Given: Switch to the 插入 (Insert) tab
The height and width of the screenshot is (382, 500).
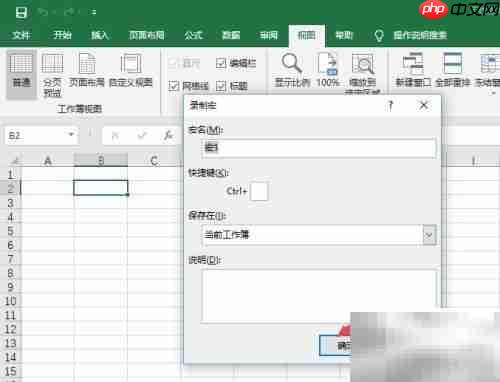Looking at the screenshot, I should (100, 35).
